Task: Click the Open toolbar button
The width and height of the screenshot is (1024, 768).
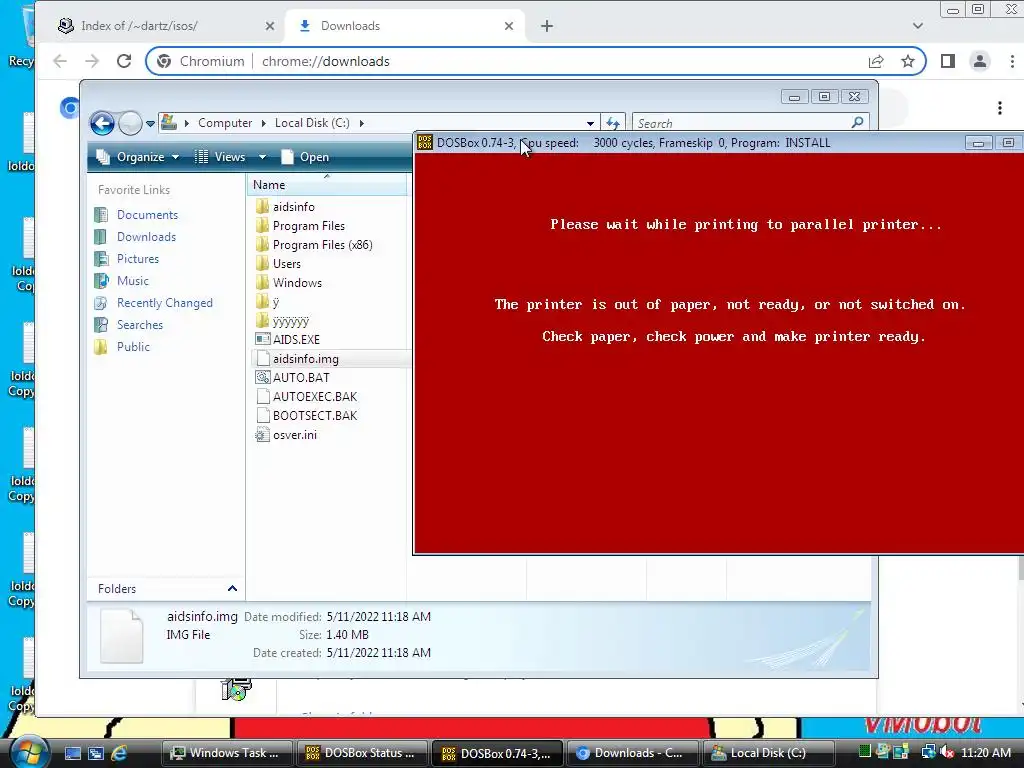Action: pos(305,157)
